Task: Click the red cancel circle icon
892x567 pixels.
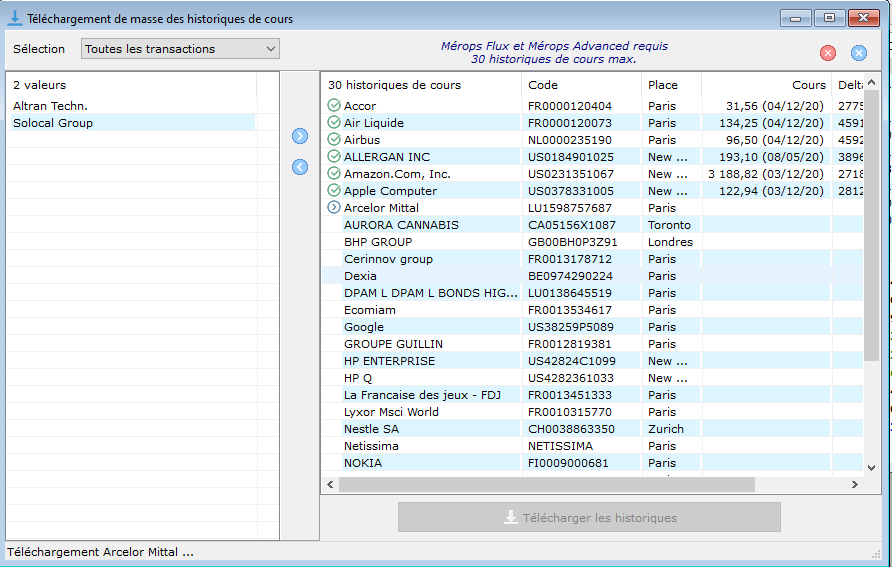Action: [x=828, y=53]
